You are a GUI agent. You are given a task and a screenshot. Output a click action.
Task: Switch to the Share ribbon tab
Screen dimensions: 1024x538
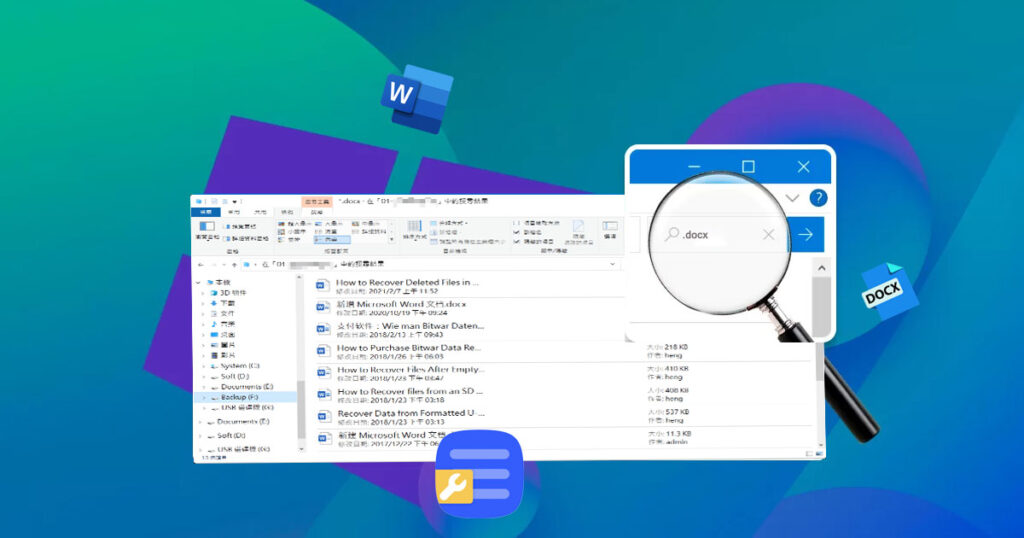(x=260, y=212)
